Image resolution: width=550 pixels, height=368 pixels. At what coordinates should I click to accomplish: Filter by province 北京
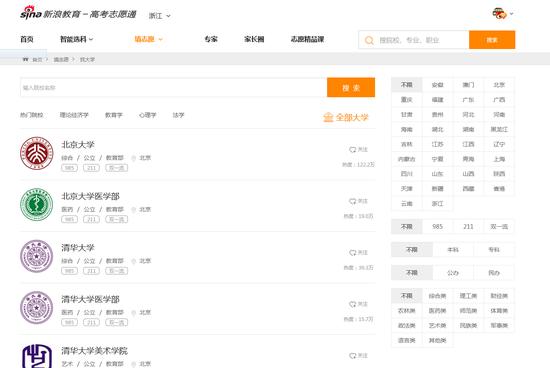coord(499,85)
